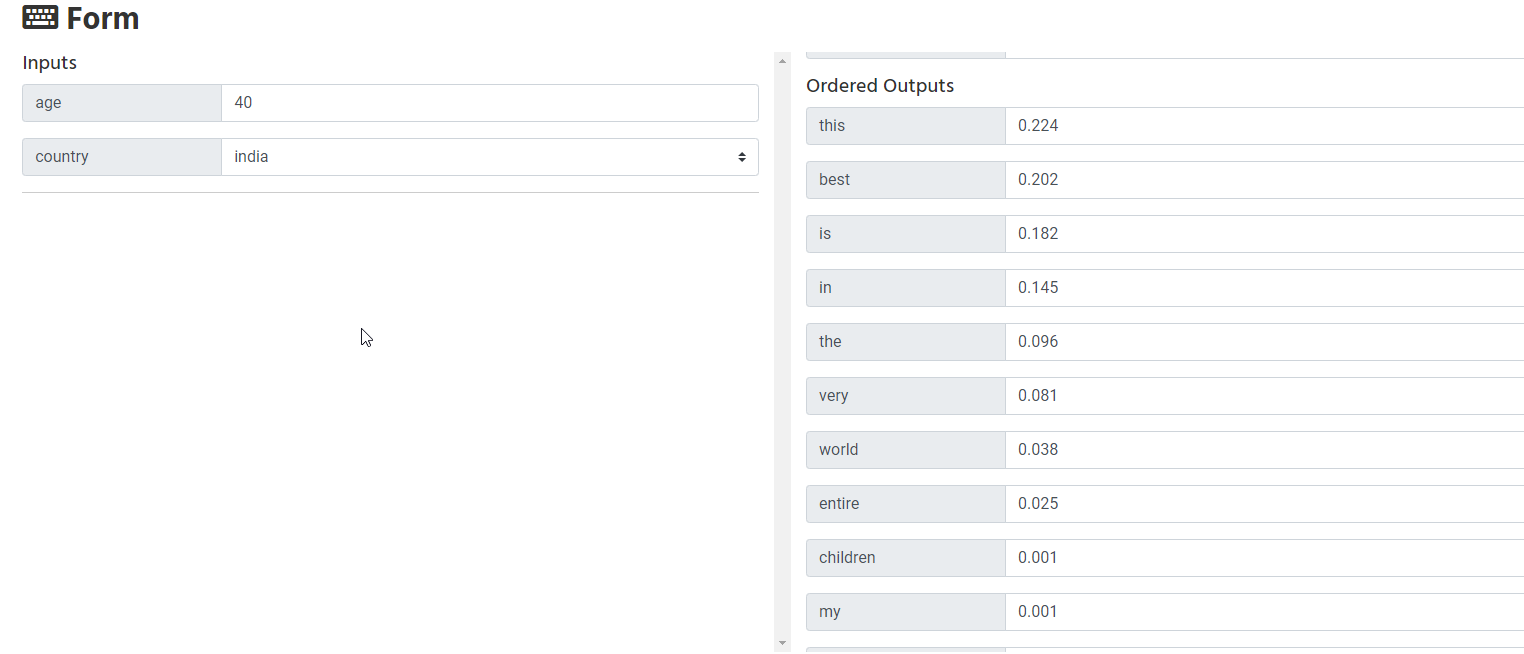The height and width of the screenshot is (654, 1524).
Task: Click the Ordered Outputs section heading
Action: [x=880, y=85]
